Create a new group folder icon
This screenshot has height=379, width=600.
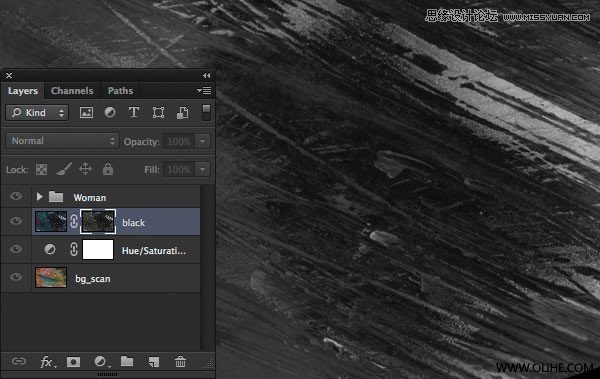[x=127, y=361]
